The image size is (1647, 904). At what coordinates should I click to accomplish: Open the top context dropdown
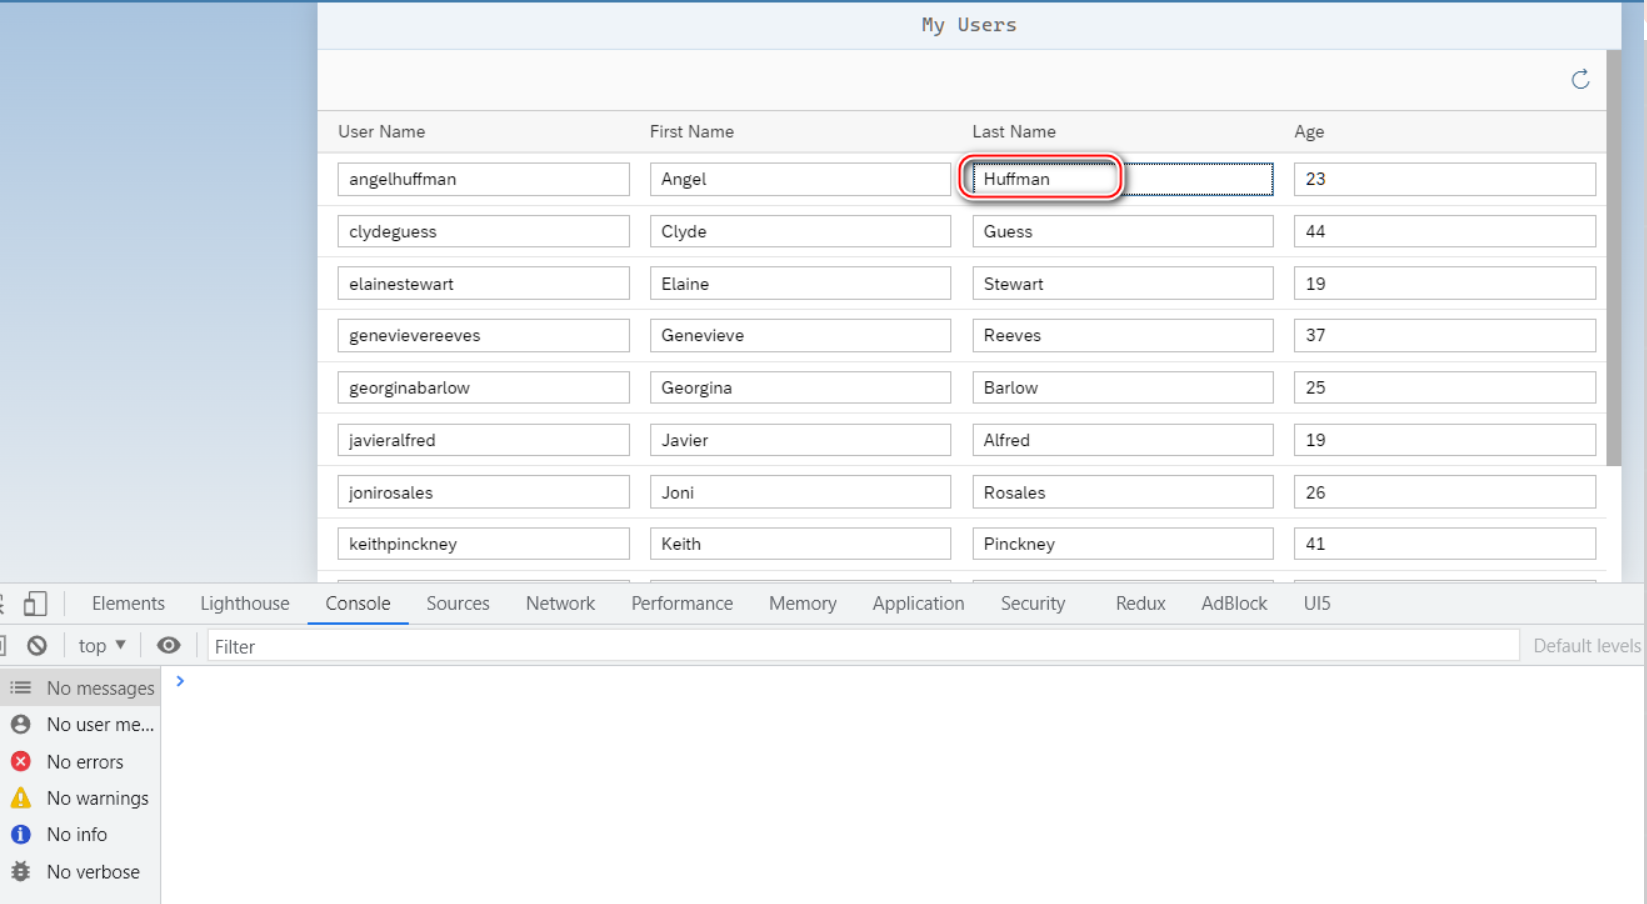(102, 646)
